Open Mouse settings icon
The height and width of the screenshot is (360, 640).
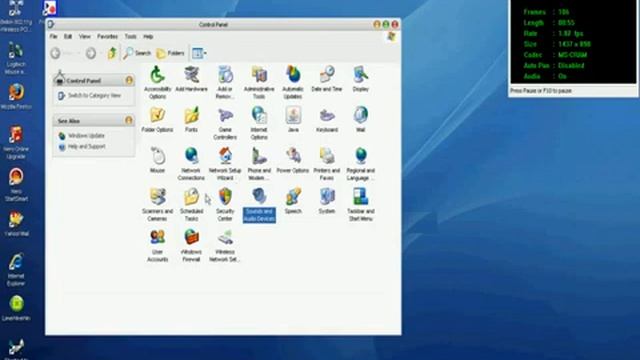pos(157,160)
